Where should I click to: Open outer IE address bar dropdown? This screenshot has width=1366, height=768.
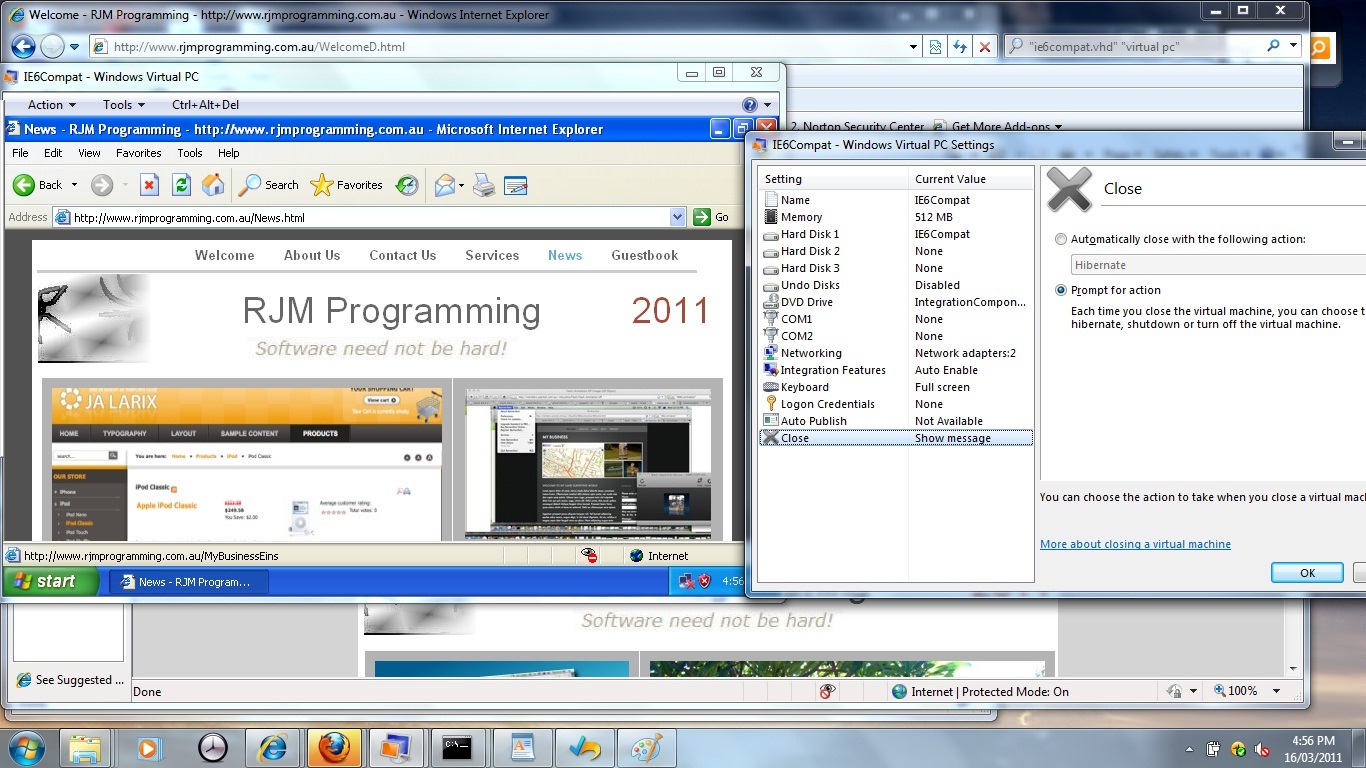pos(914,46)
